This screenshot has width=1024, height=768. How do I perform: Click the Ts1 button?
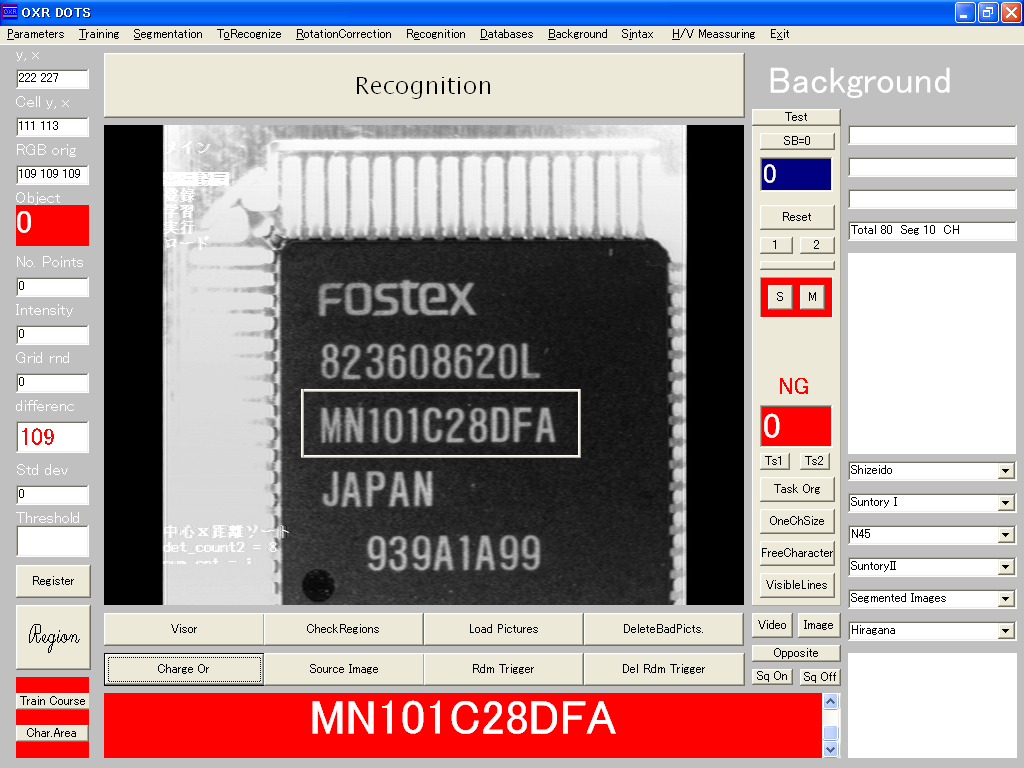[x=774, y=461]
